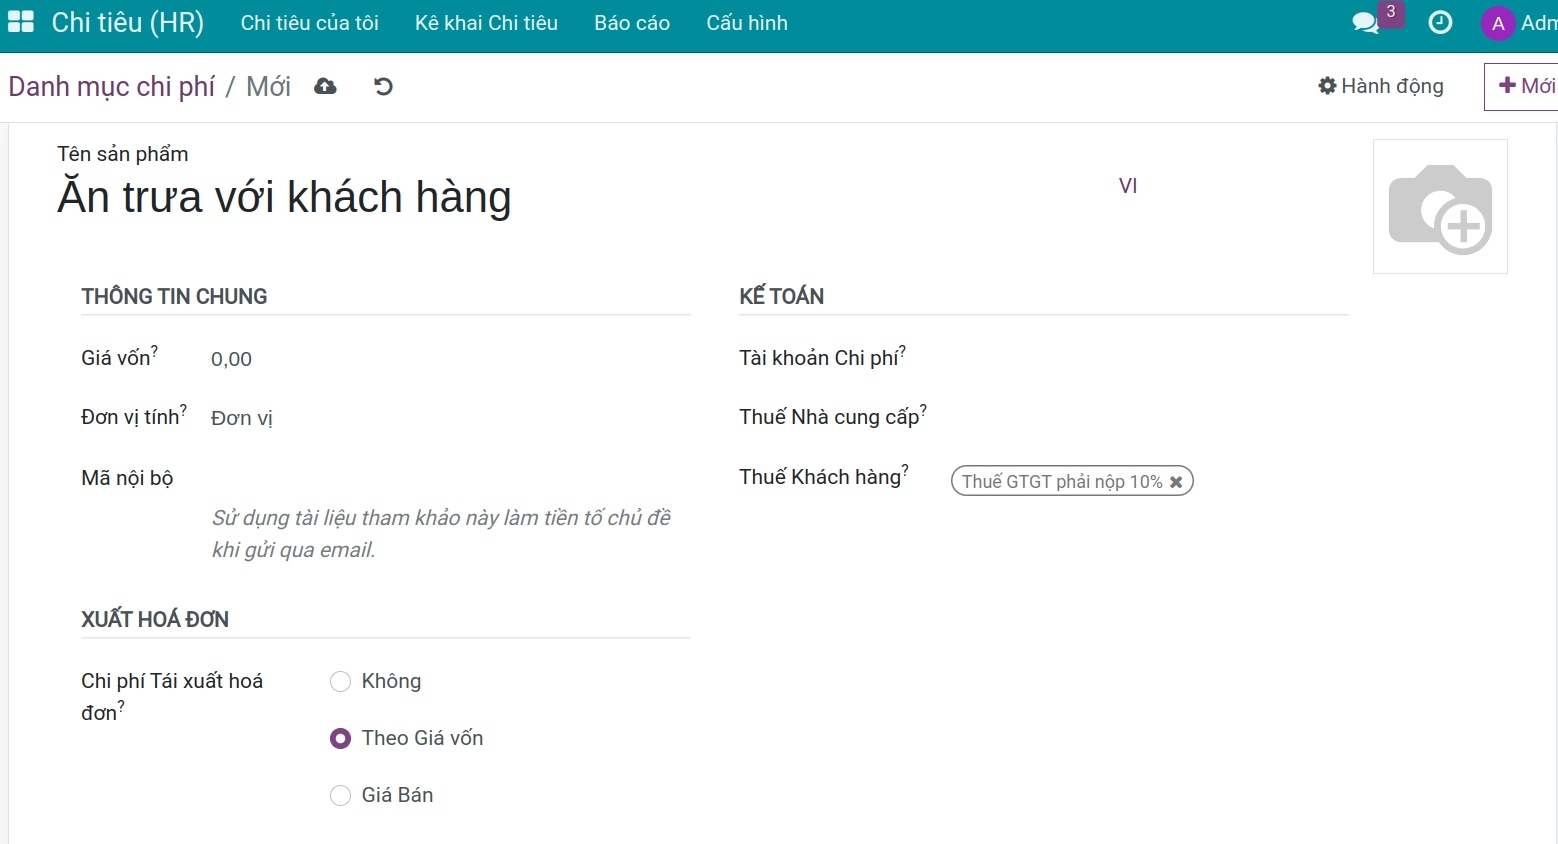Screen dimensions: 1558x844
Task: Open the Đơn vị tính dropdown field
Action: click(x=450, y=418)
